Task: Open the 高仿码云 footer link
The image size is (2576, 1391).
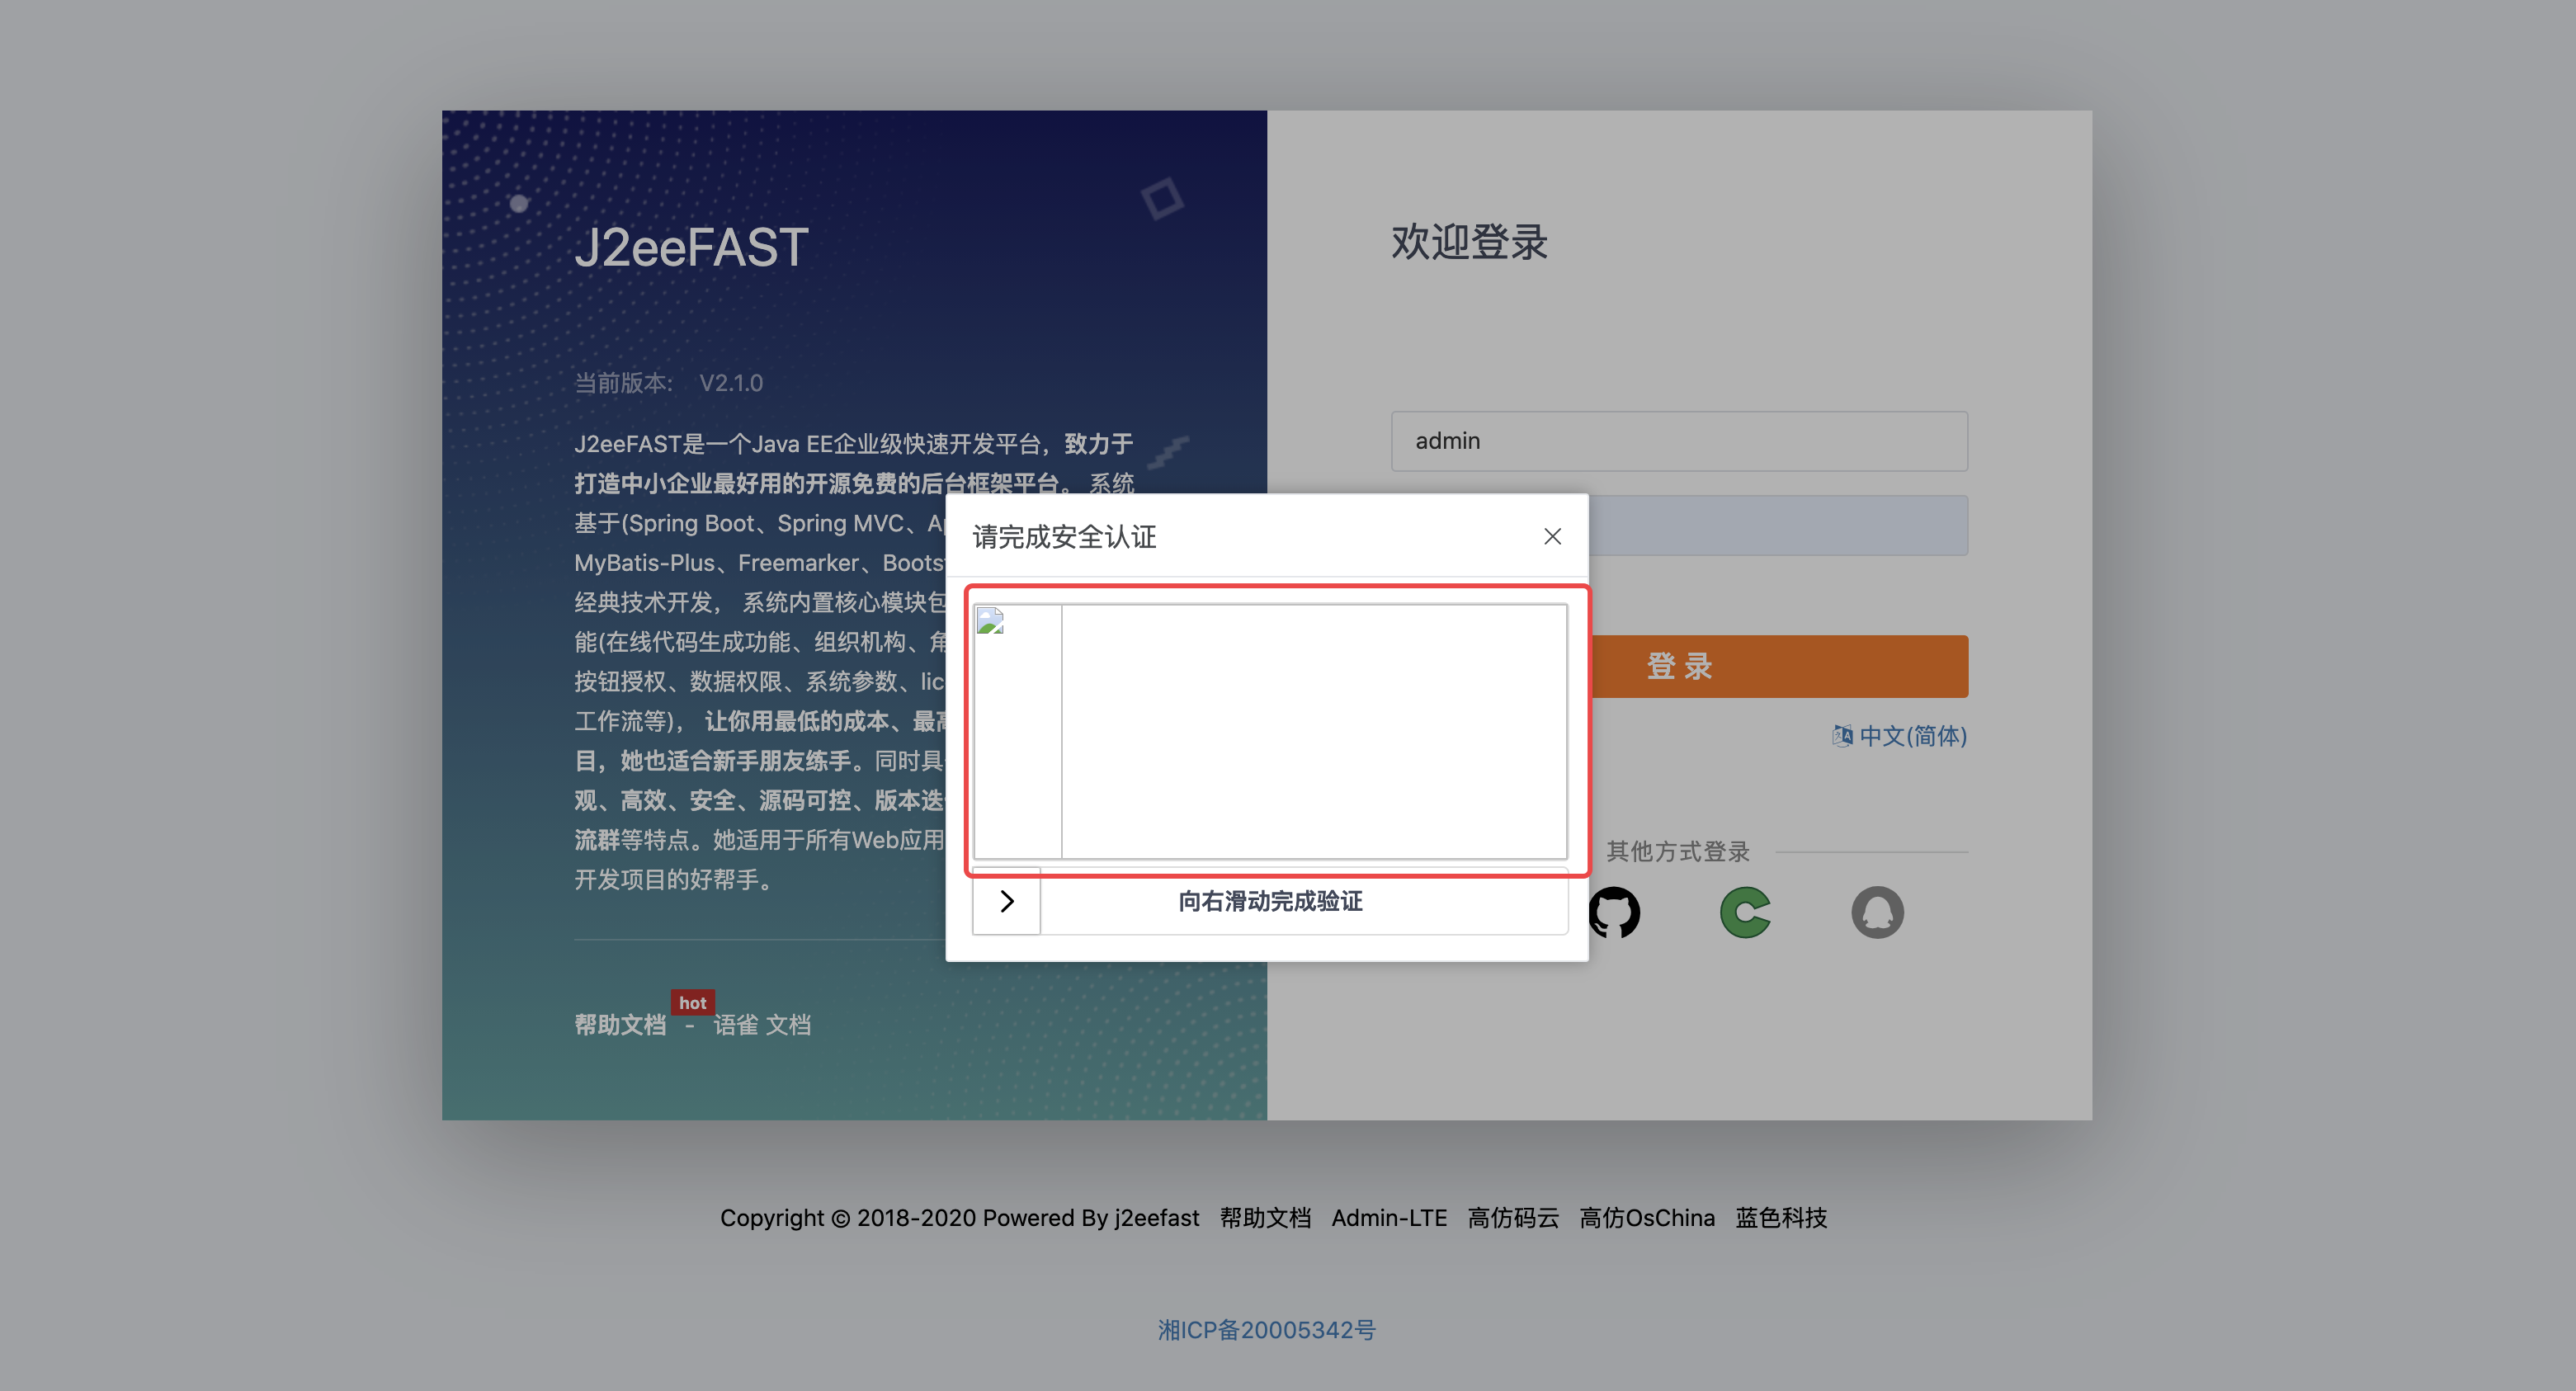Action: (1513, 1218)
